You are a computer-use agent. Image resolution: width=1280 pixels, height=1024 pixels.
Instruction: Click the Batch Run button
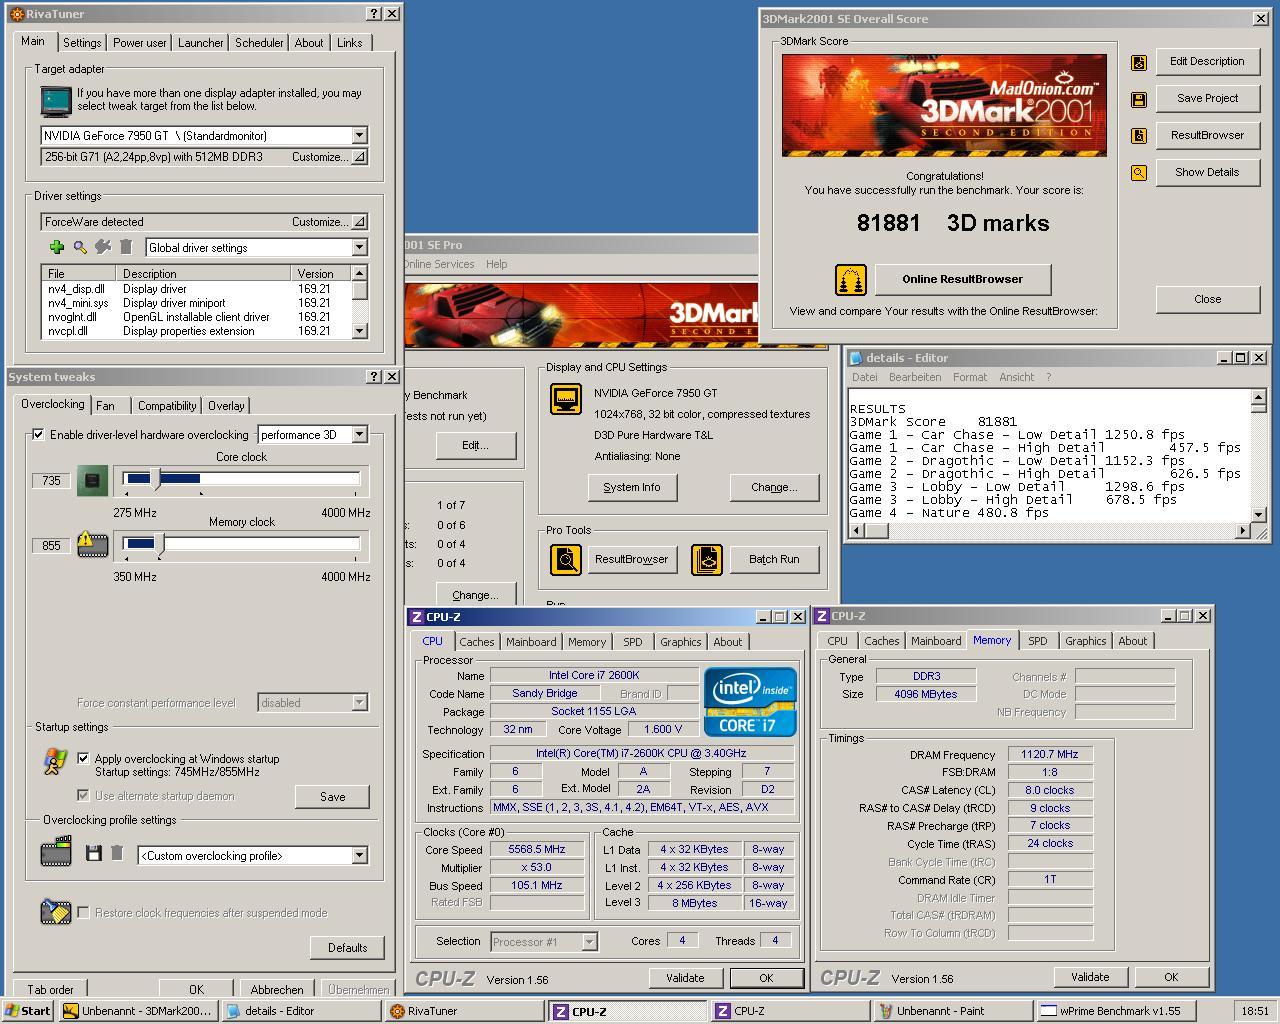pos(774,559)
